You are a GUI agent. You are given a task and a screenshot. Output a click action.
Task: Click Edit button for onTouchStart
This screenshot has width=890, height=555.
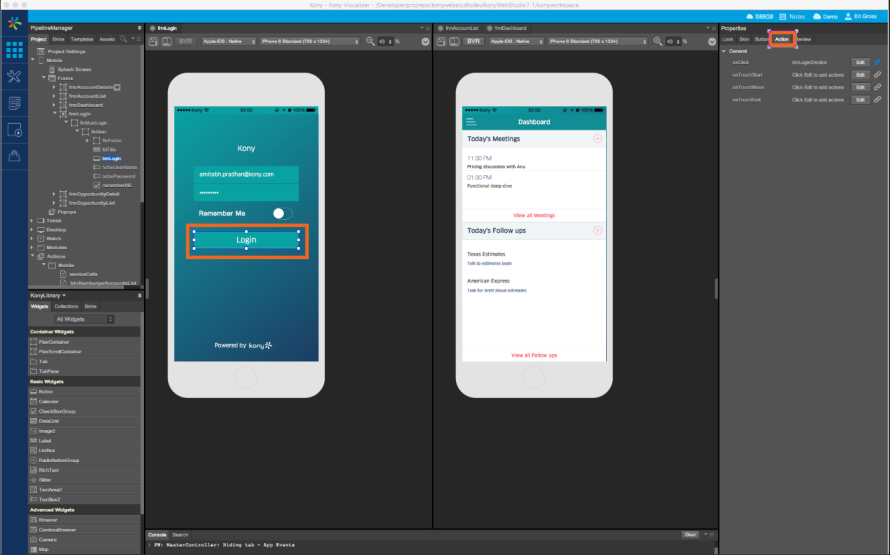[860, 75]
